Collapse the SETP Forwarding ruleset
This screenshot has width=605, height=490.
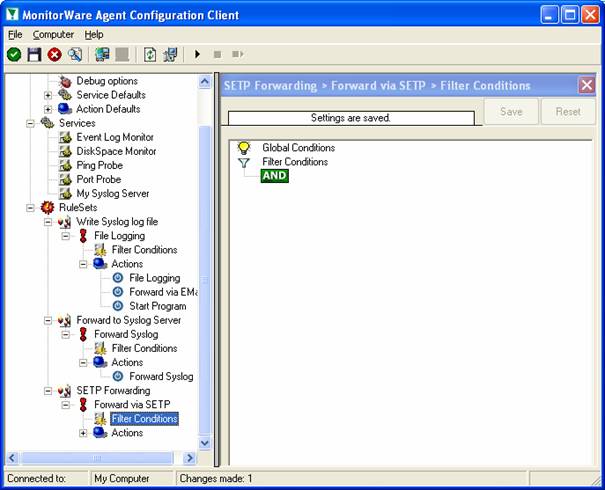tap(48, 391)
